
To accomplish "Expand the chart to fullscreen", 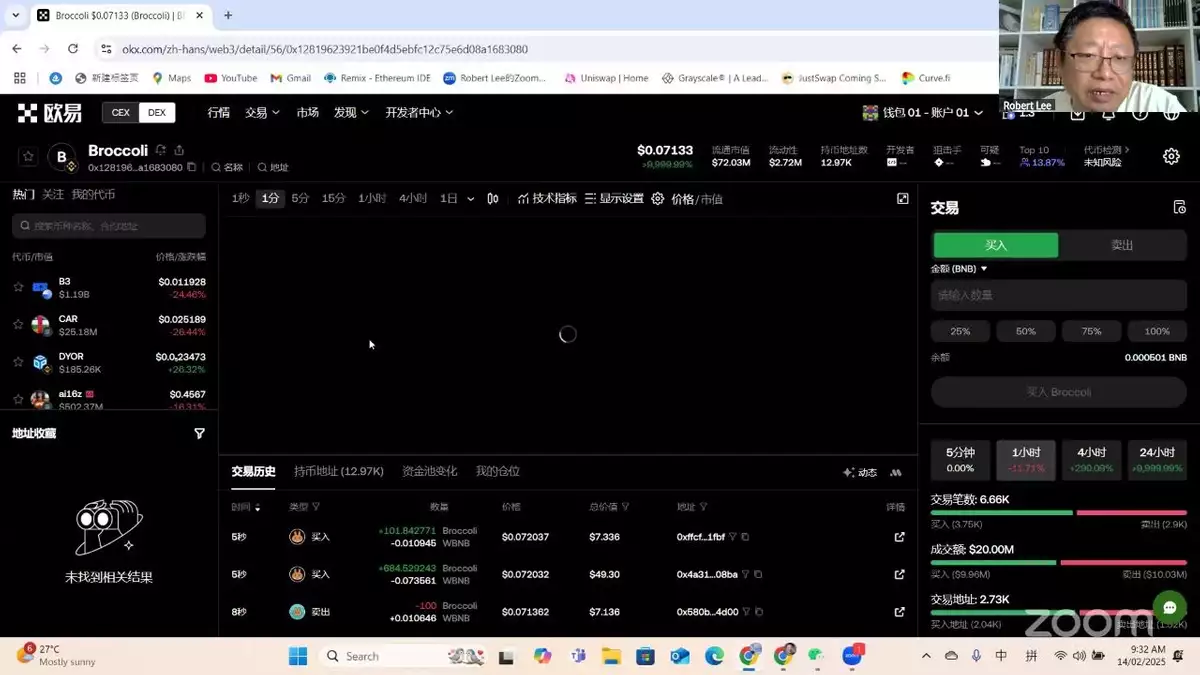I will click(x=903, y=199).
